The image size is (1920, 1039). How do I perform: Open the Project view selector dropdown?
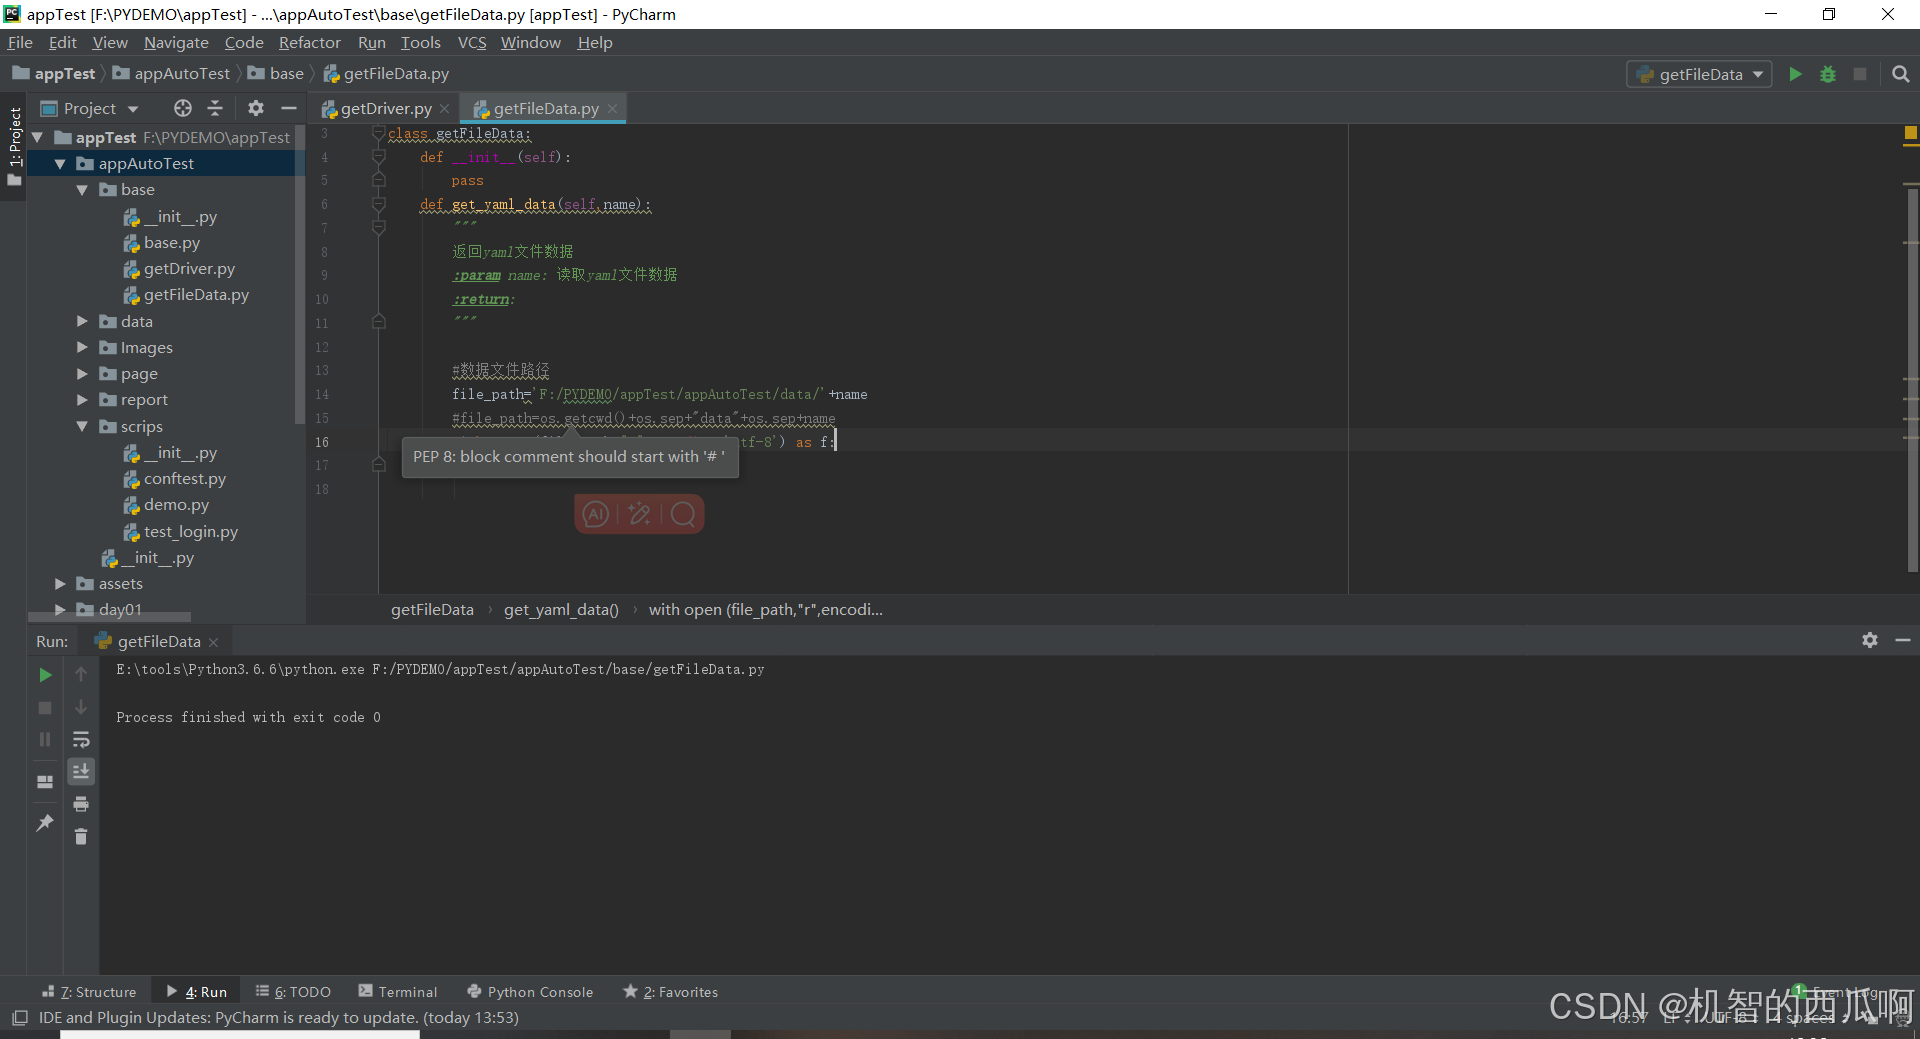(89, 108)
